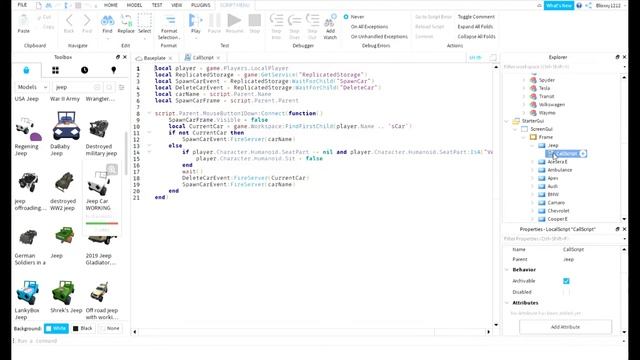The image size is (640, 360).
Task: Open the FILE menu
Action: (22, 5)
